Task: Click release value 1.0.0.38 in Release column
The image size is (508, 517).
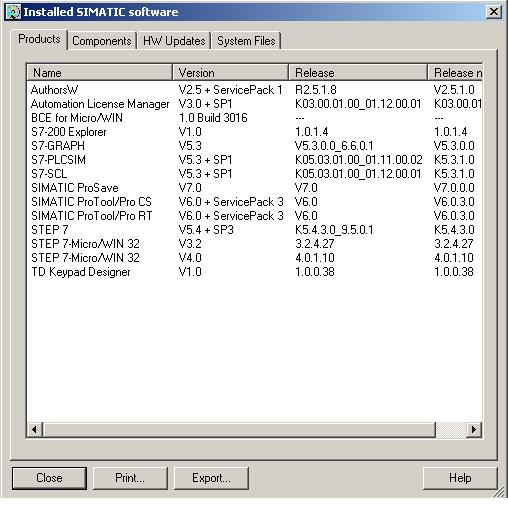Action: [315, 272]
